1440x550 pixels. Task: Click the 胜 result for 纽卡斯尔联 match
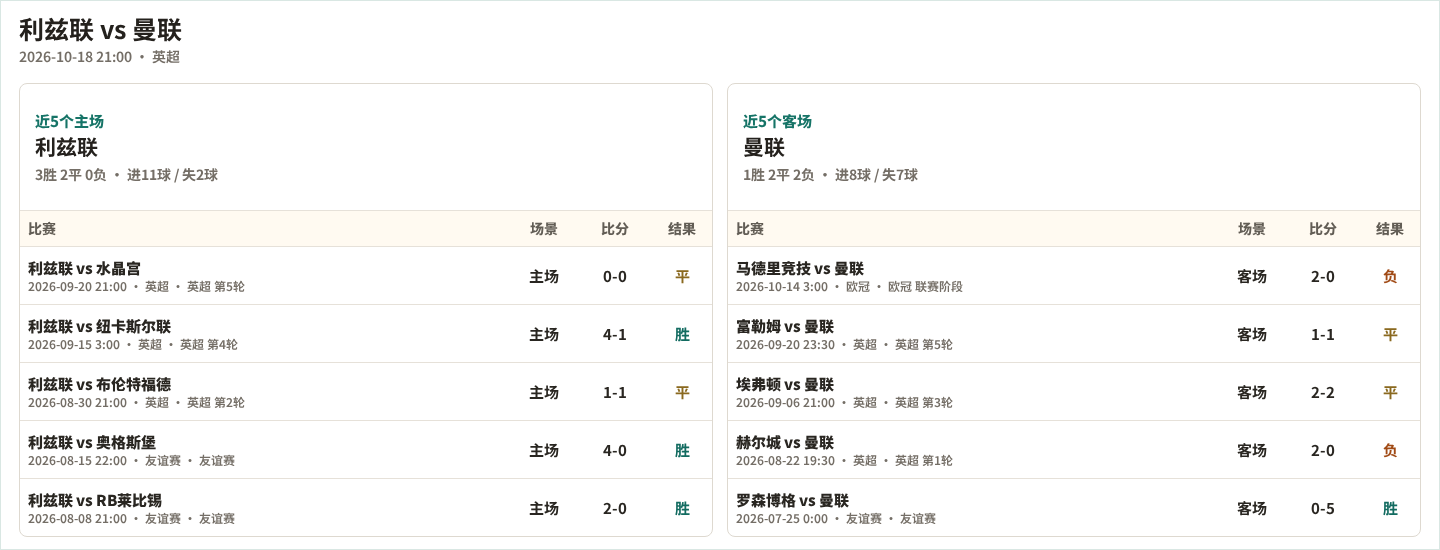coord(682,334)
